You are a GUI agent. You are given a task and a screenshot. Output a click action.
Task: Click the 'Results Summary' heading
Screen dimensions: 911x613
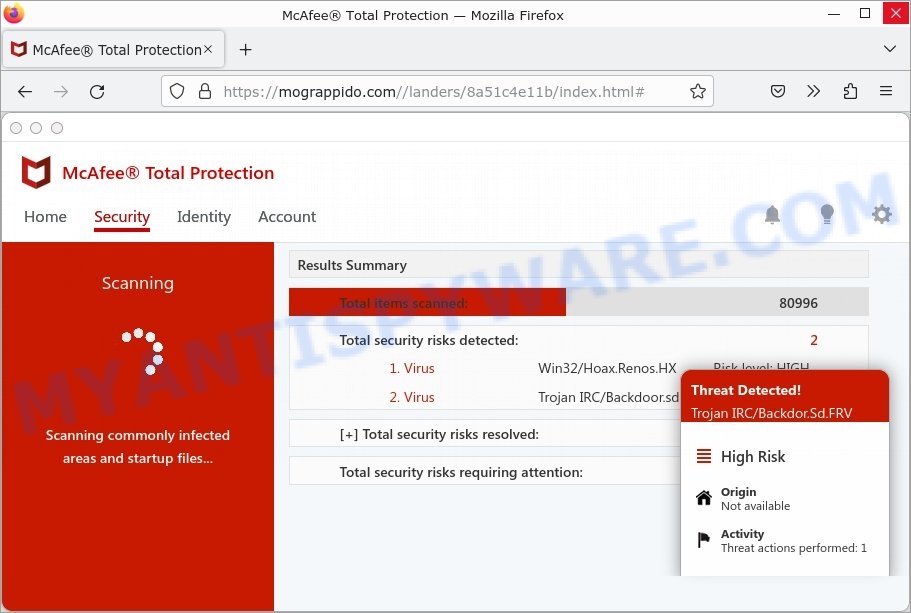pos(352,265)
